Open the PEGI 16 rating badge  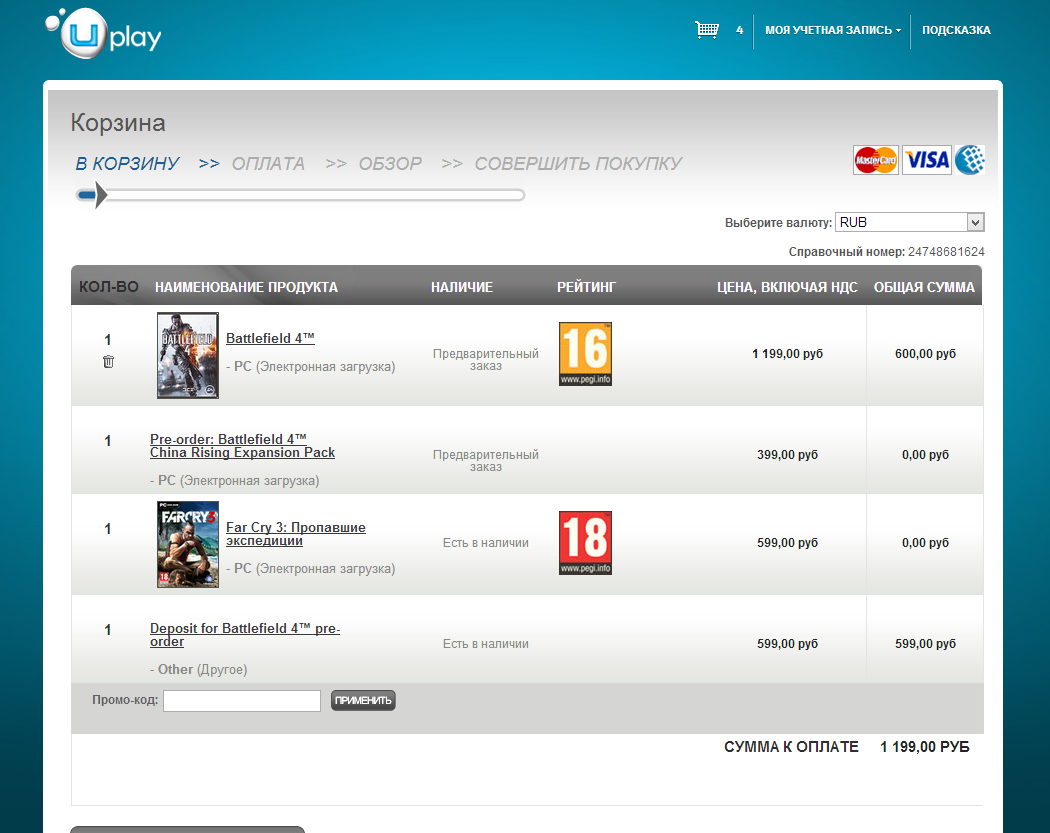click(x=585, y=354)
